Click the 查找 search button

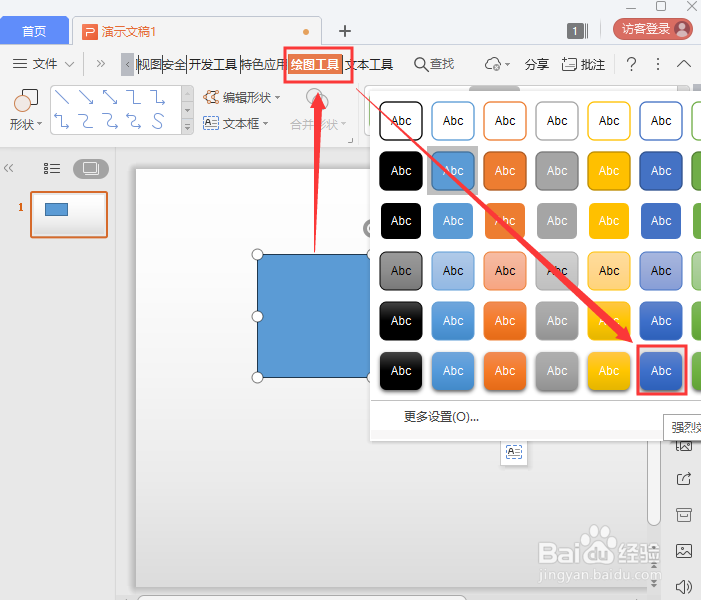pos(434,64)
